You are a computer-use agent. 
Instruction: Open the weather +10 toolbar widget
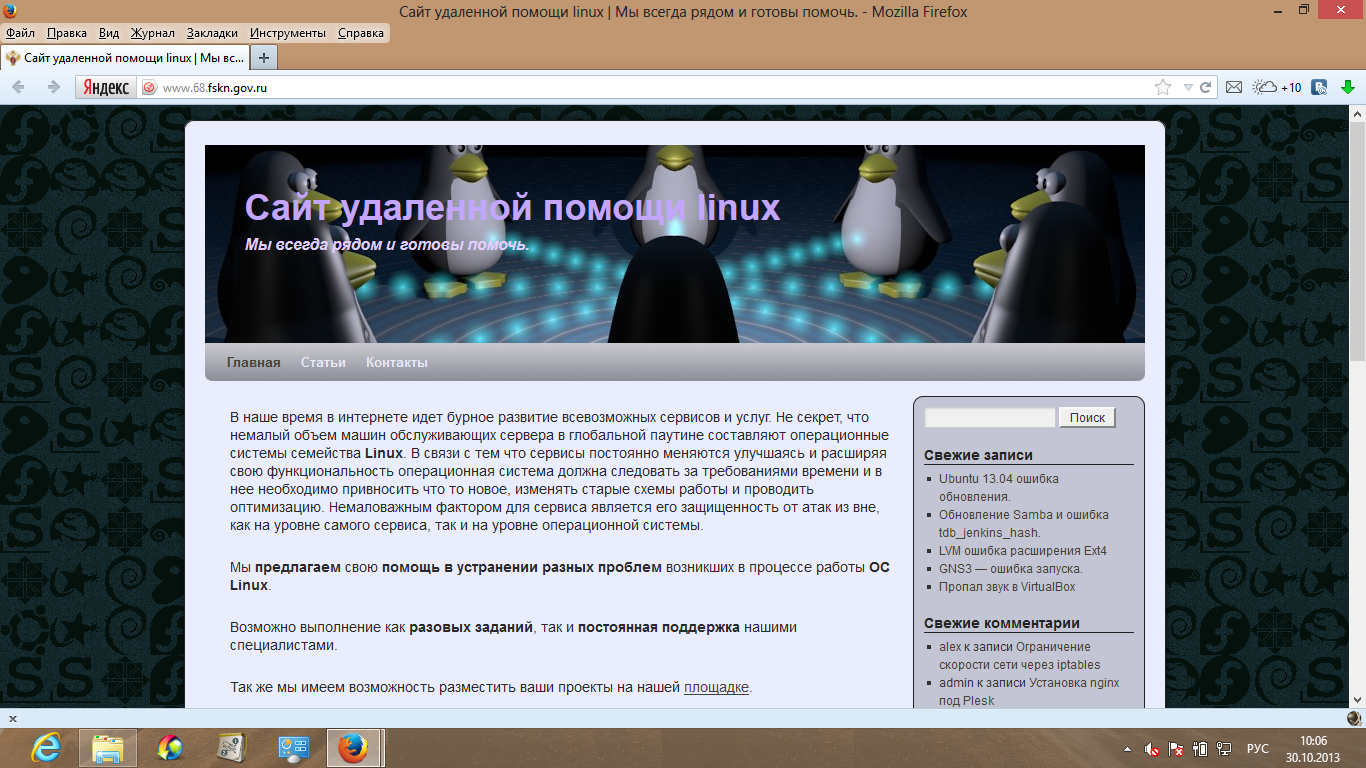[1277, 87]
